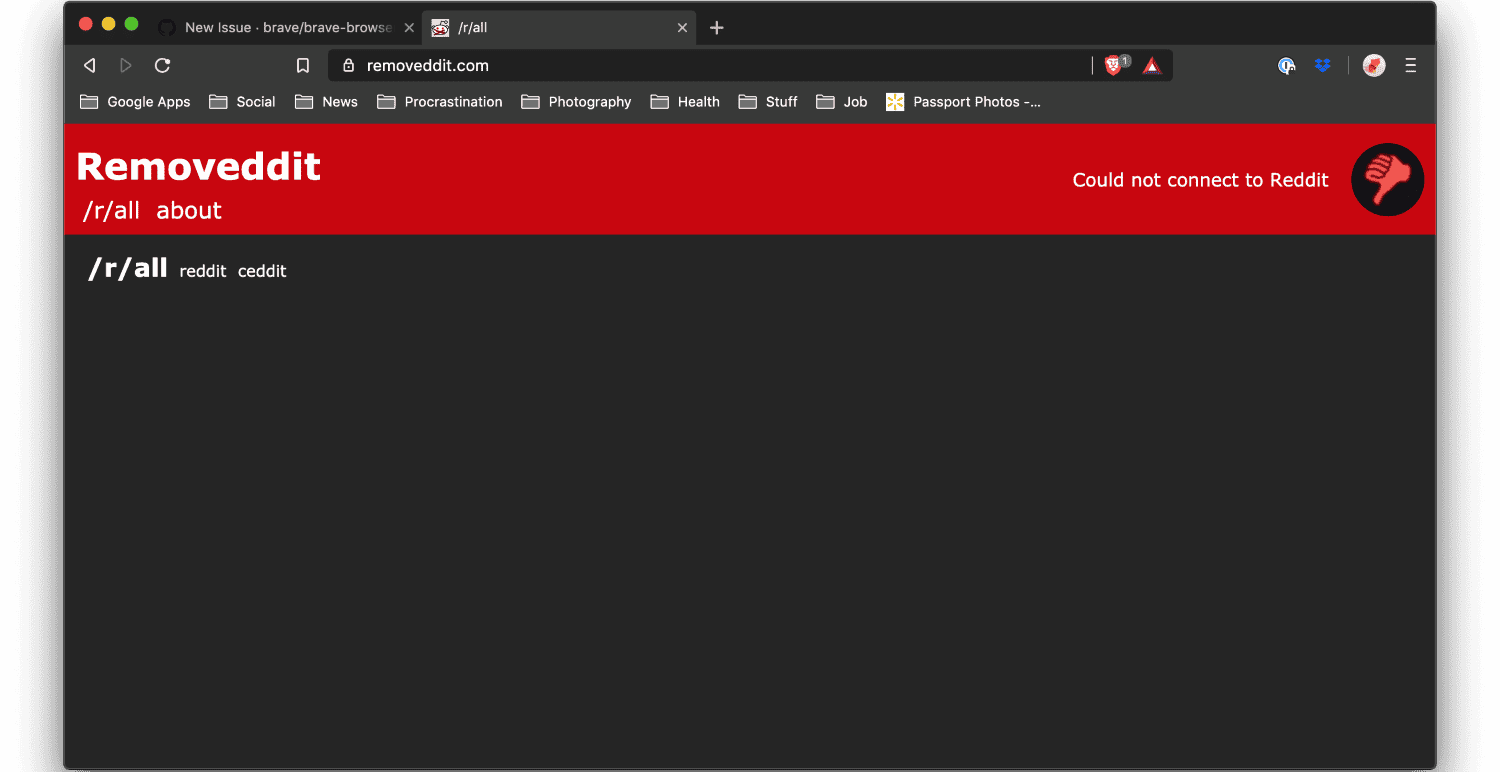Close the /r/all tab
The height and width of the screenshot is (772, 1500).
coord(682,28)
